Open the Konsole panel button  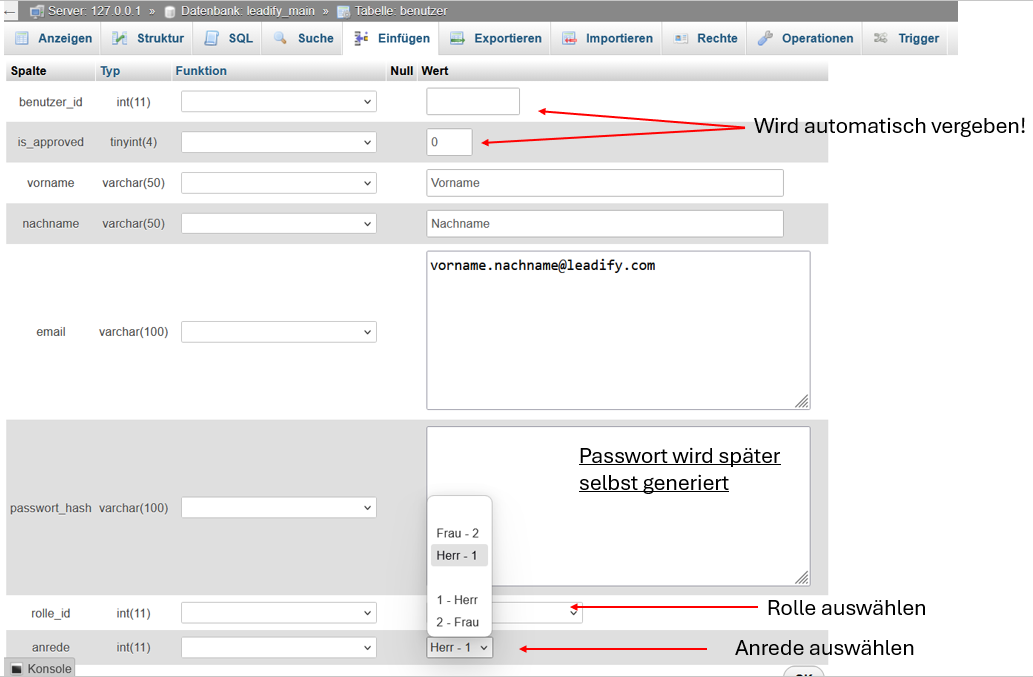pos(41,668)
